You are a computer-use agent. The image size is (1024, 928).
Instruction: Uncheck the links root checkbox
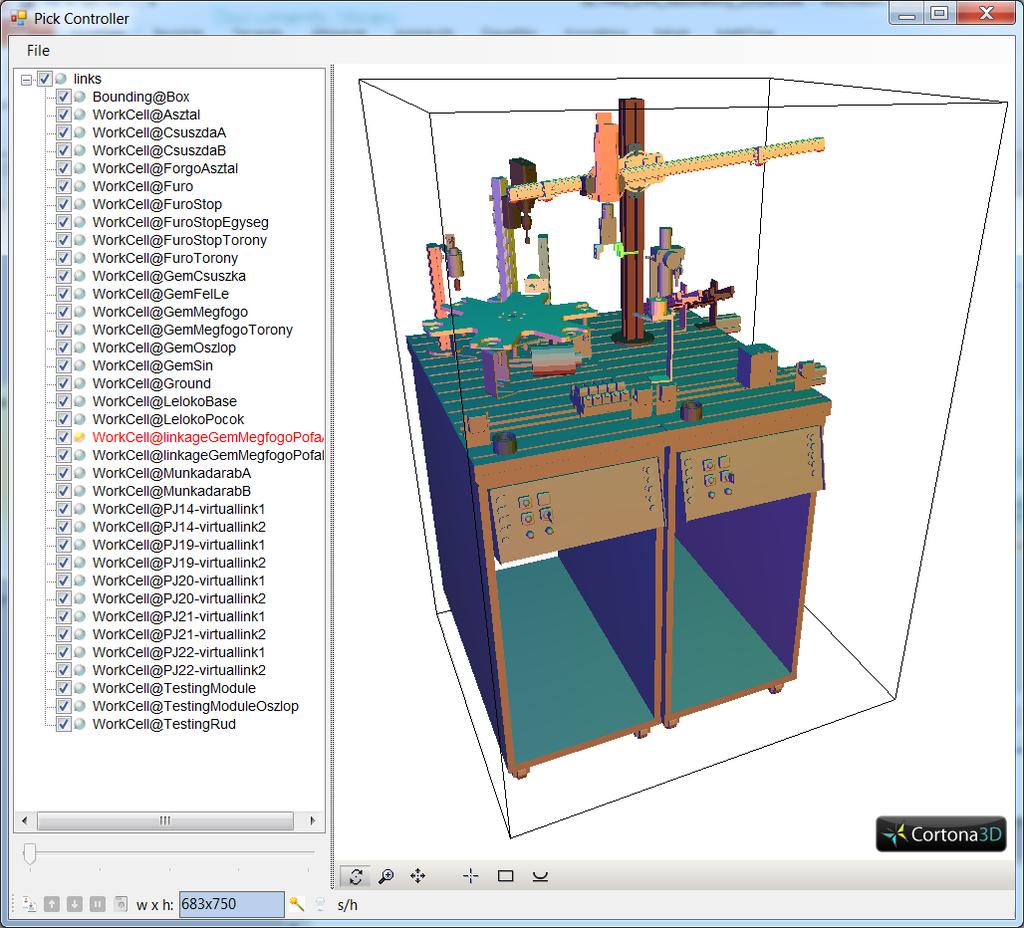pos(44,79)
